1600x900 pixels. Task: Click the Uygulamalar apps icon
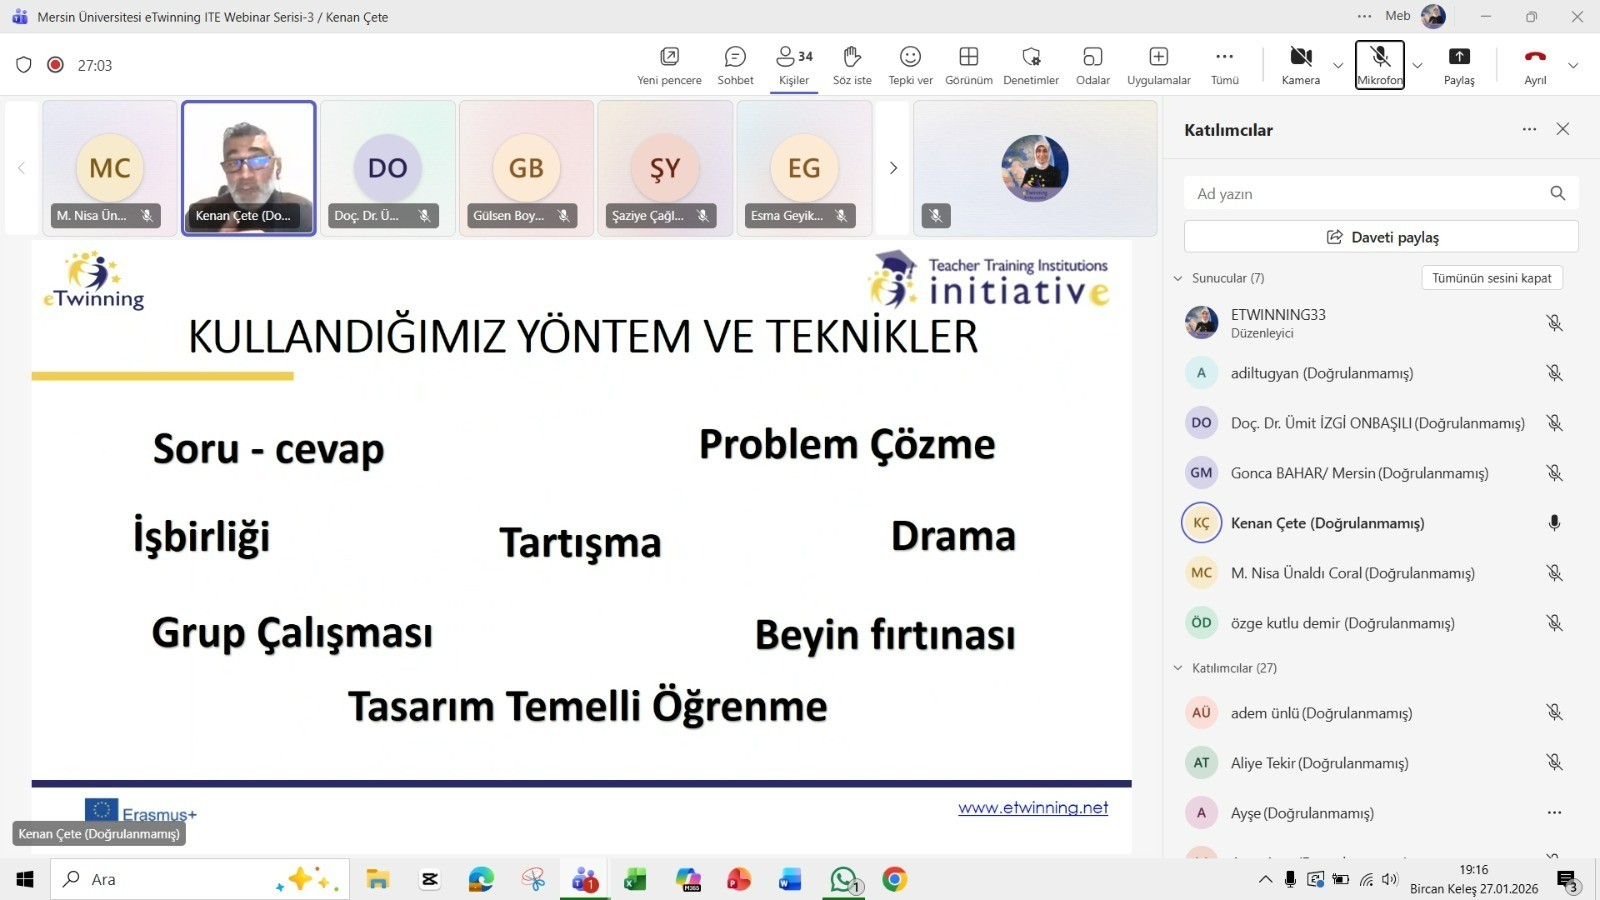[1158, 65]
